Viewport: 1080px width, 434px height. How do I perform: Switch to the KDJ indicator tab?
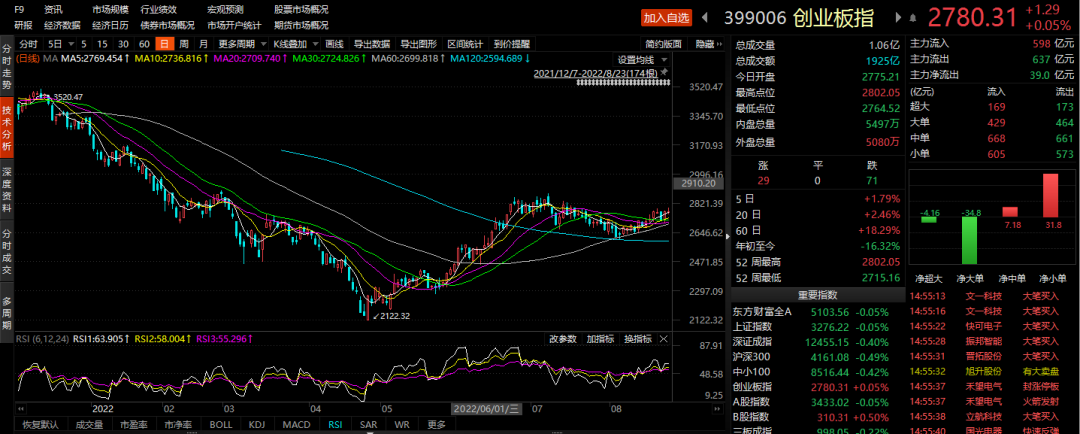[258, 424]
